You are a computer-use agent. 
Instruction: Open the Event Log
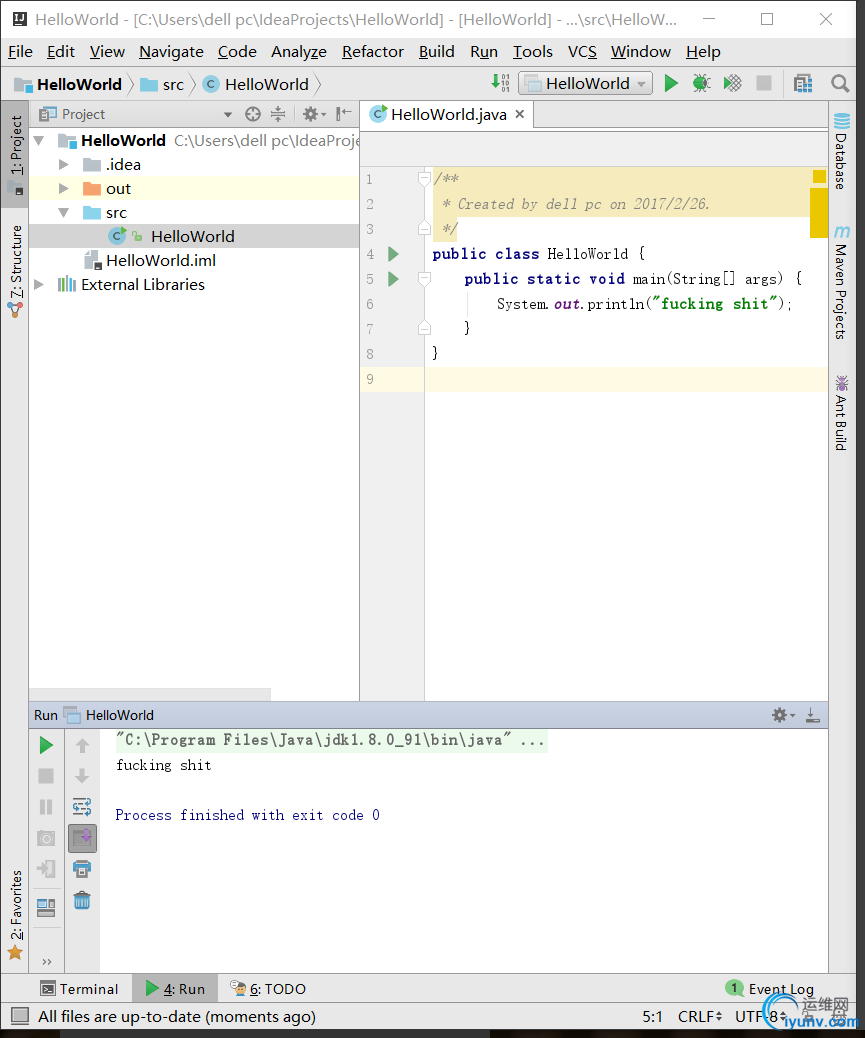(x=771, y=988)
